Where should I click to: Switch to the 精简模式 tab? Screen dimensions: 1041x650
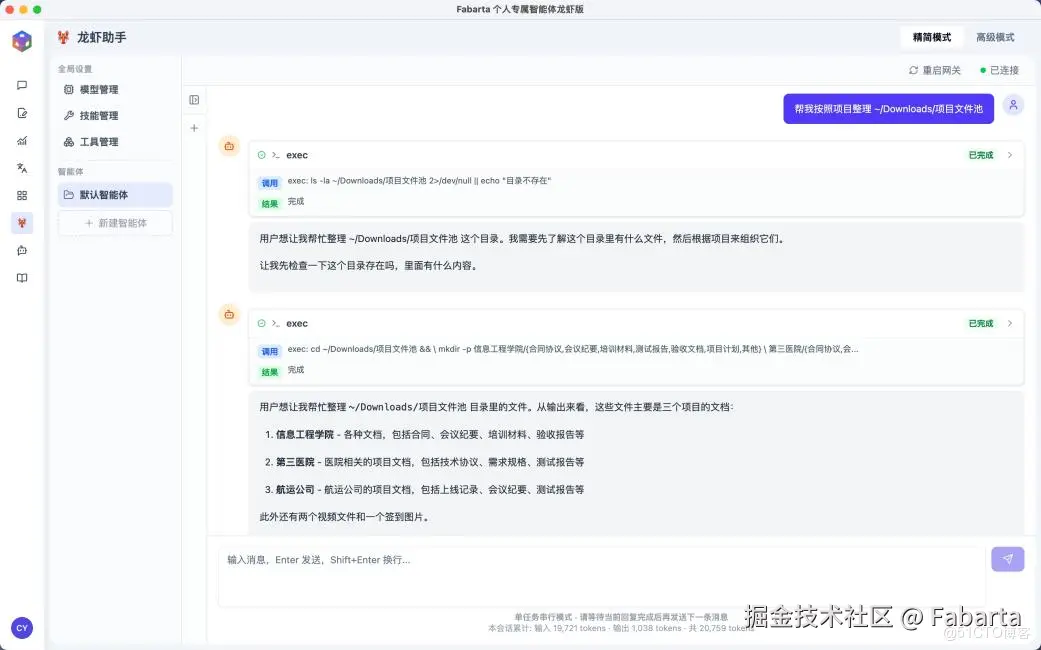coord(930,37)
